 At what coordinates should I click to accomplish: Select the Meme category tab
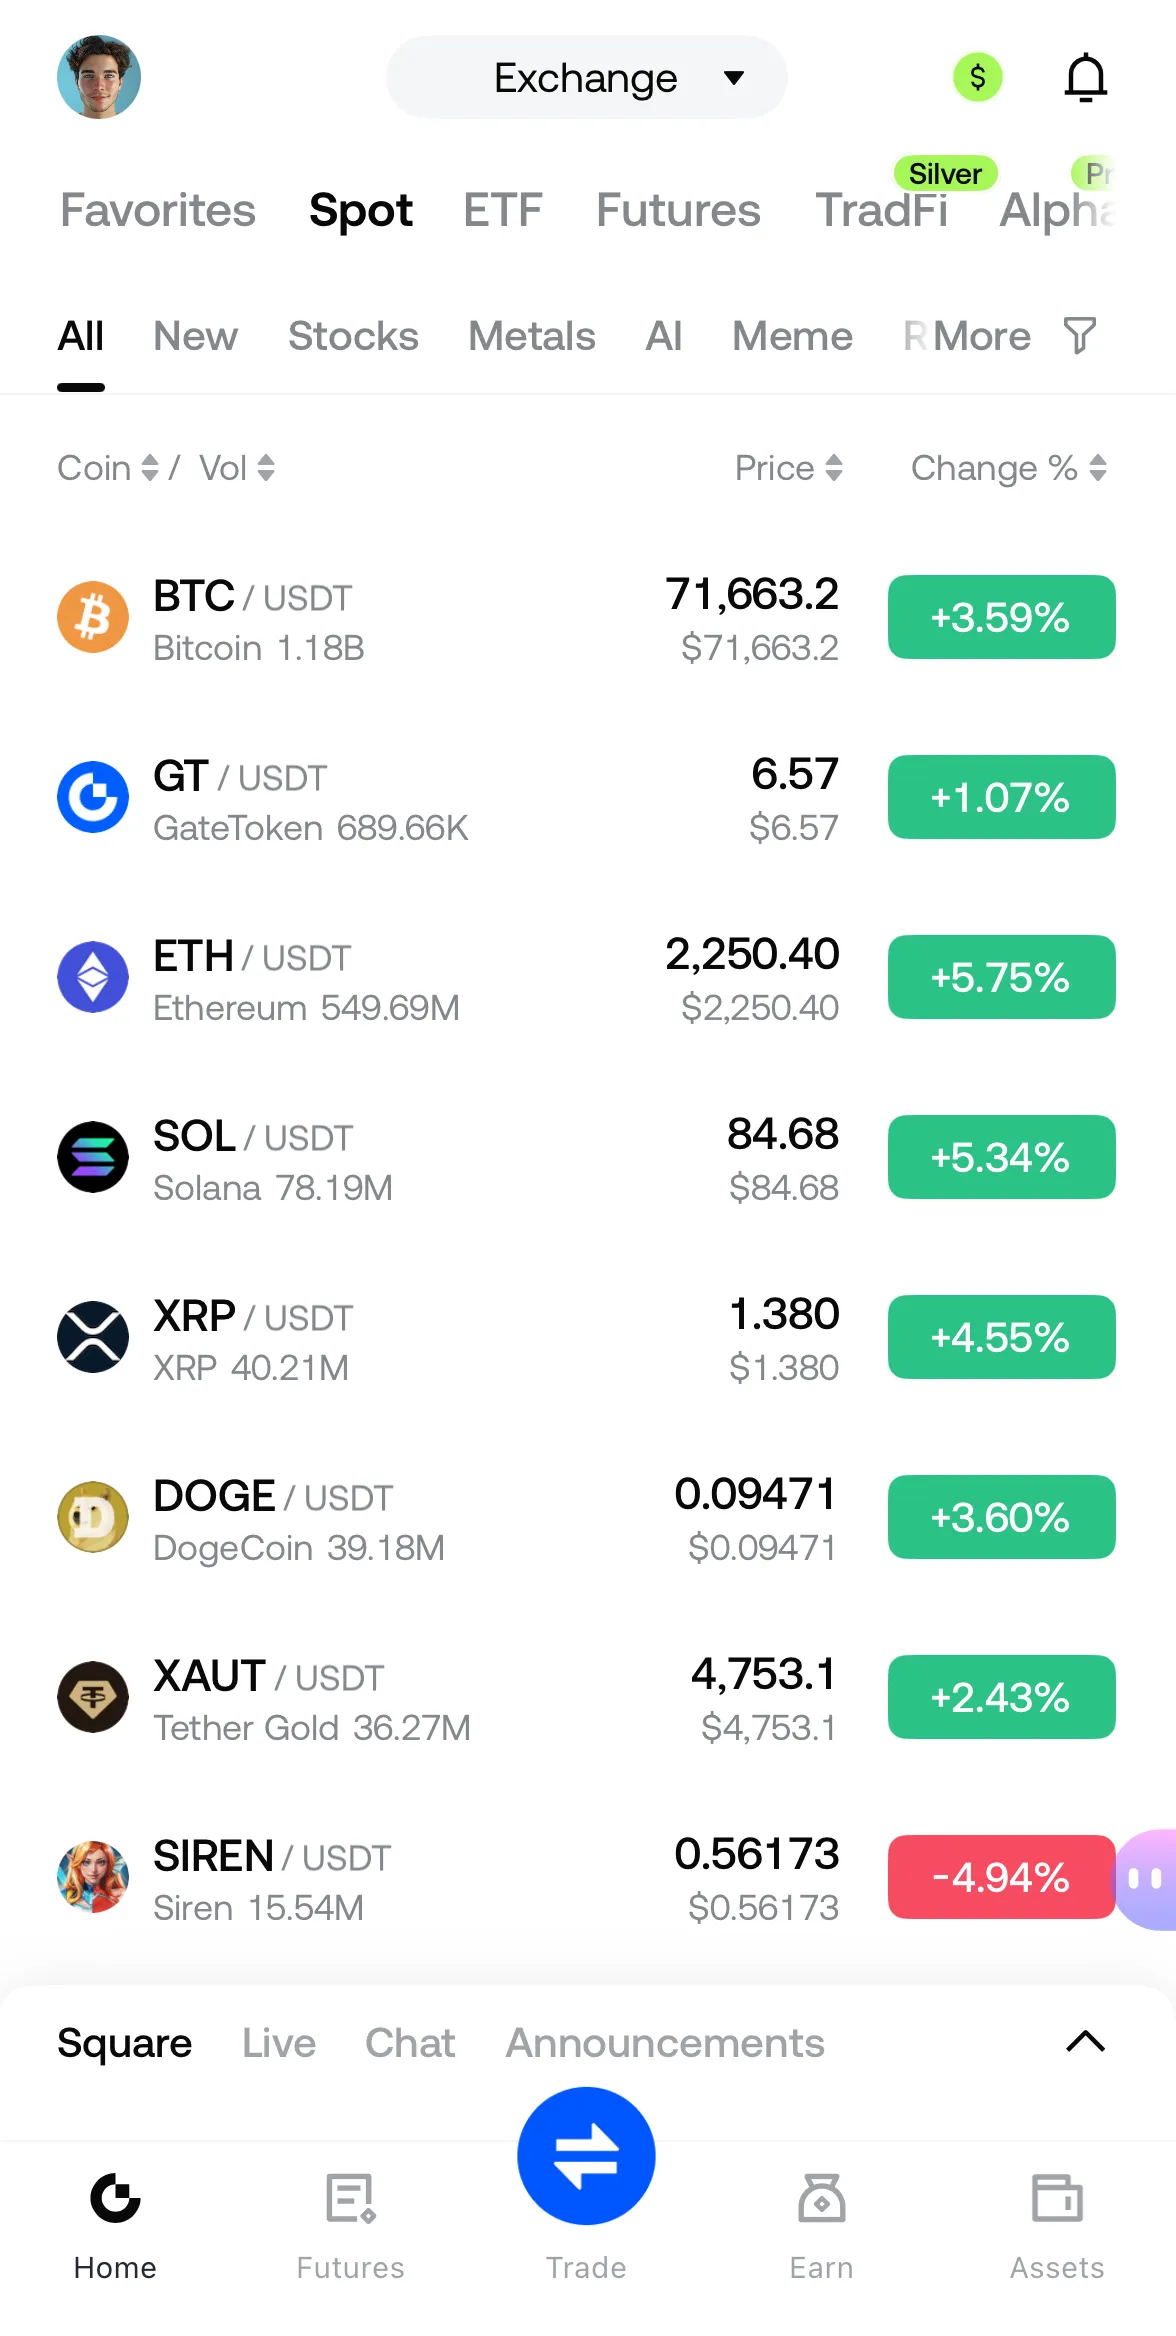pos(792,336)
